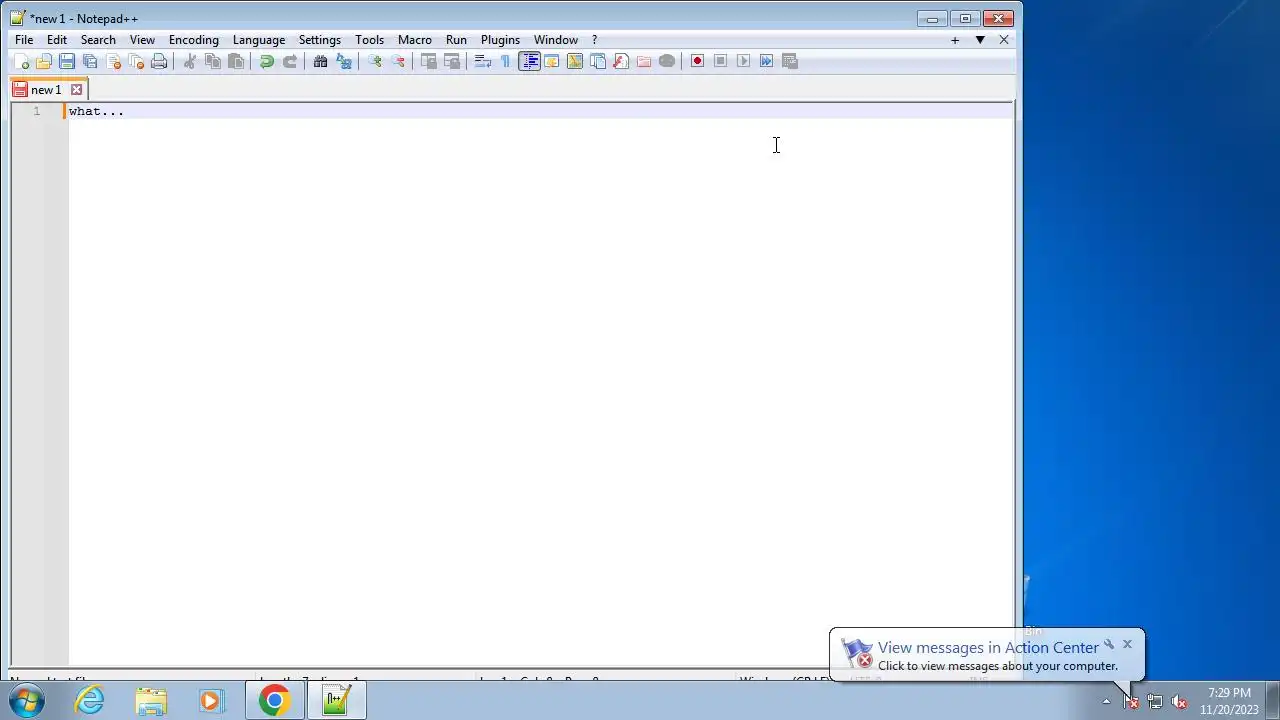The height and width of the screenshot is (720, 1280).
Task: Toggle the indent guide icon
Action: [x=529, y=61]
